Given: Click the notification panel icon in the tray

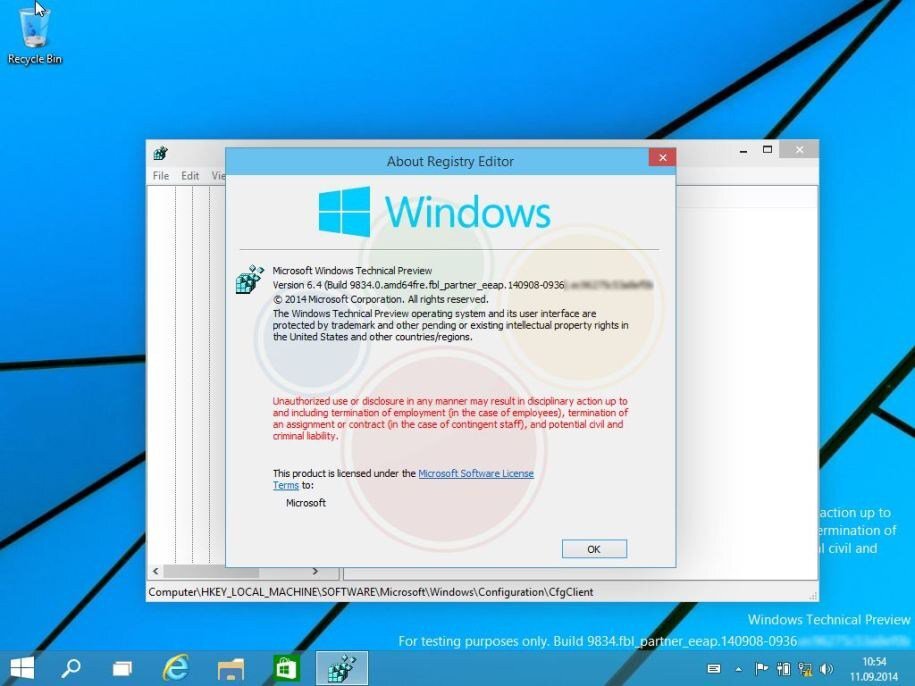Looking at the screenshot, I should [x=714, y=668].
